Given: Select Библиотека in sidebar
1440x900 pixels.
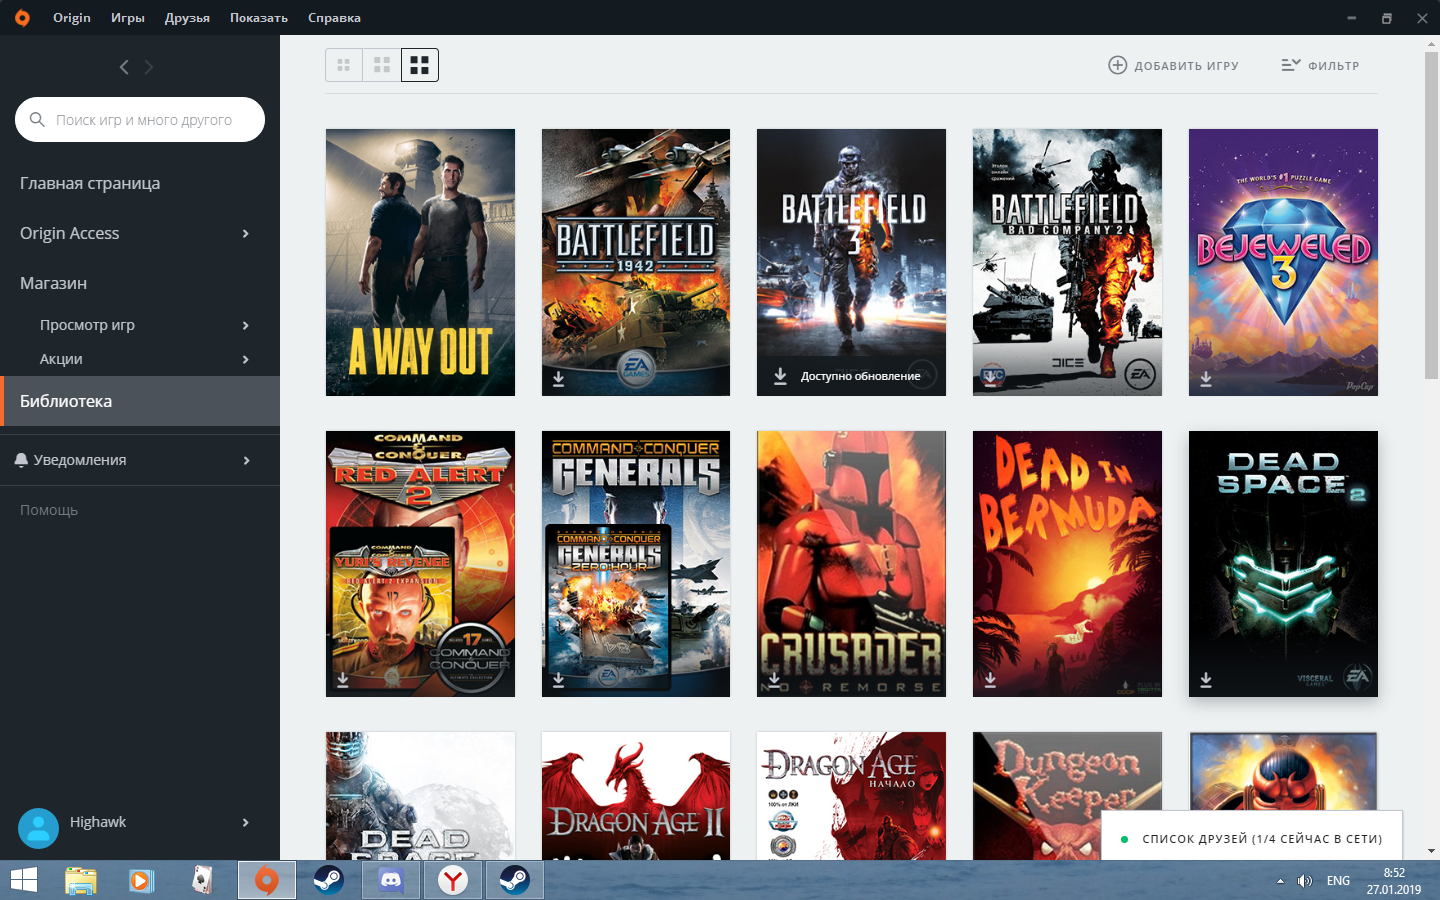Looking at the screenshot, I should [140, 401].
